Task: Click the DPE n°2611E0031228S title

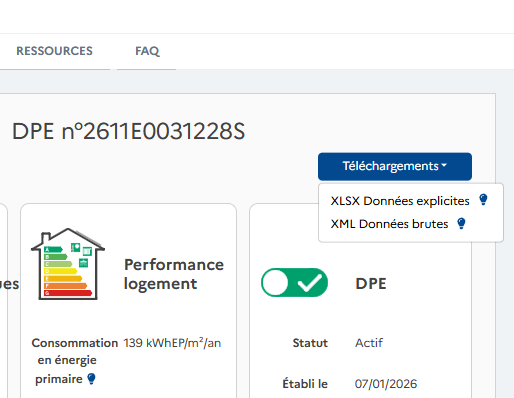Action: click(128, 131)
